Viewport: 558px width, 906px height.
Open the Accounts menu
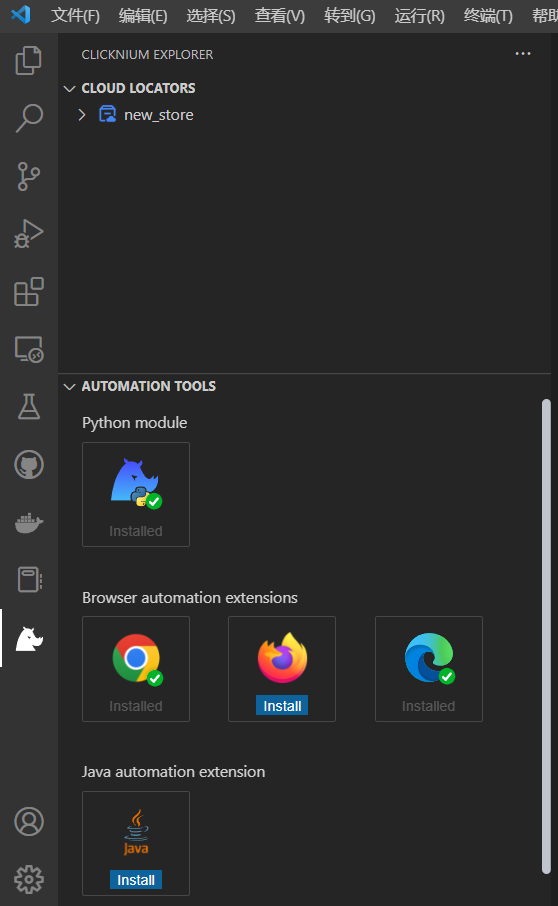[28, 821]
